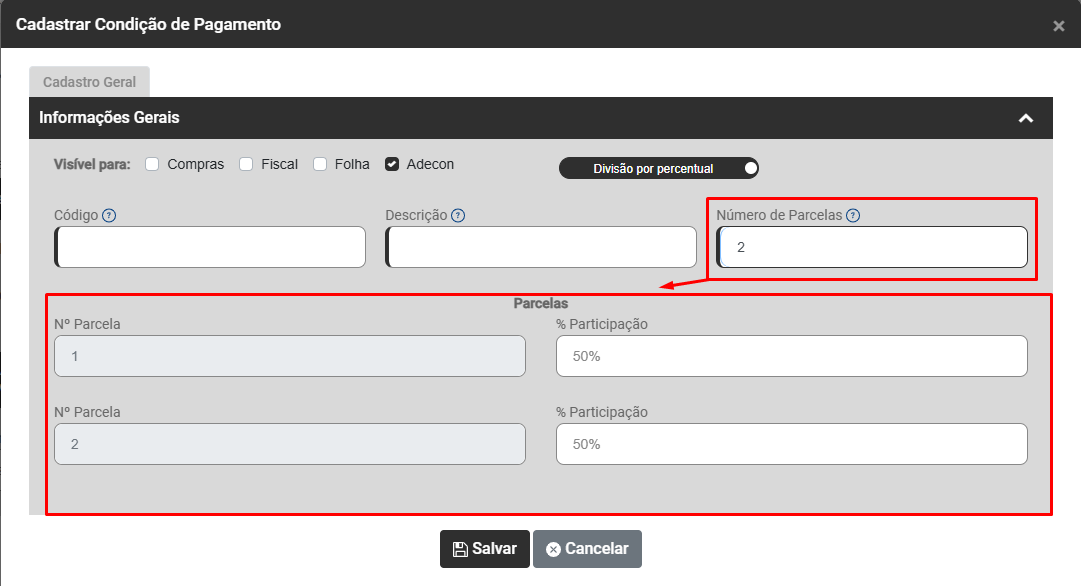Viewport: 1081px width, 586px height.
Task: Edit second installment % Participação field
Action: coord(791,444)
